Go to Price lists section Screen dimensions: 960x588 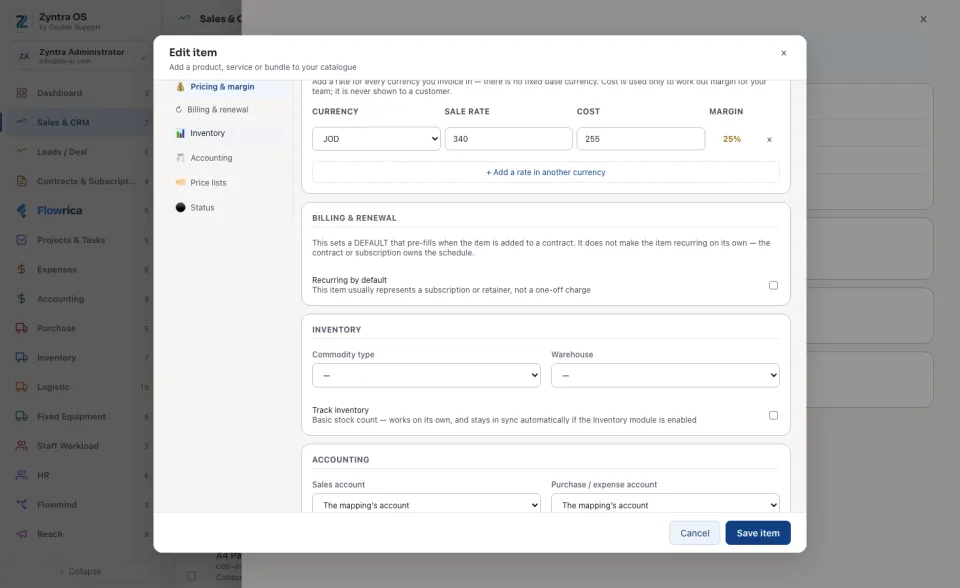[208, 183]
